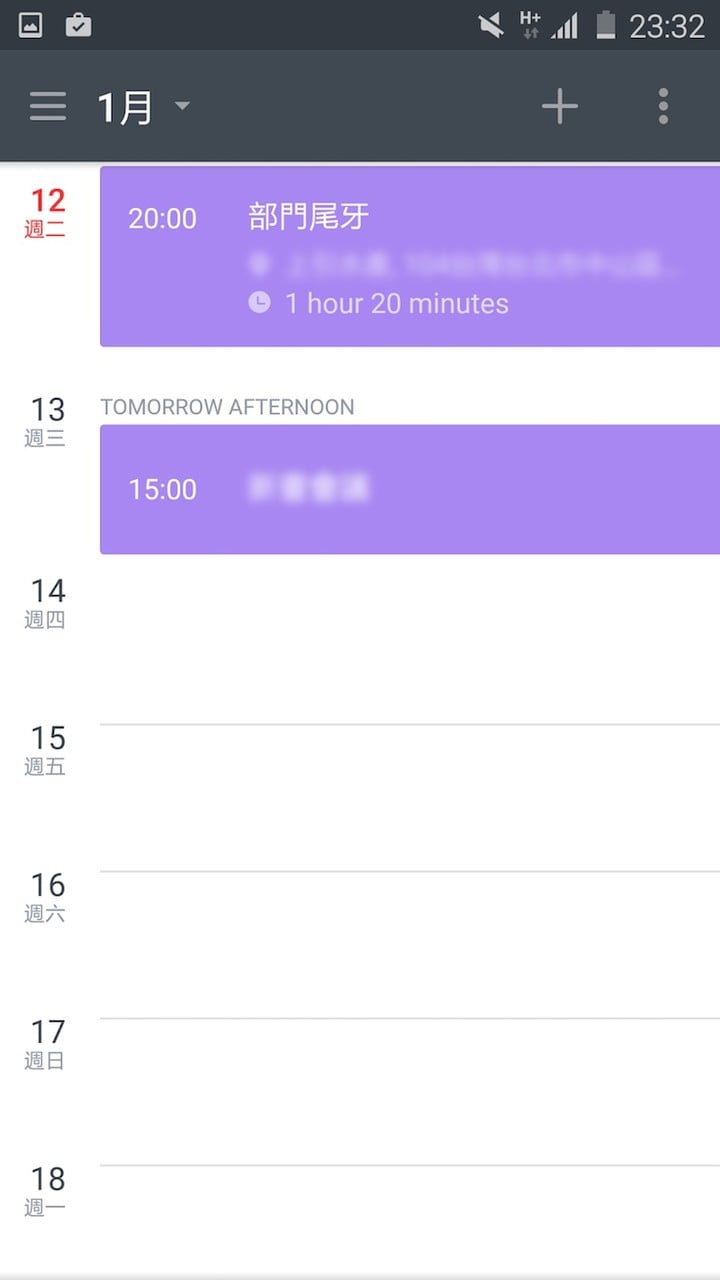The width and height of the screenshot is (720, 1280).
Task: Open the hamburger navigation menu
Action: tap(47, 106)
